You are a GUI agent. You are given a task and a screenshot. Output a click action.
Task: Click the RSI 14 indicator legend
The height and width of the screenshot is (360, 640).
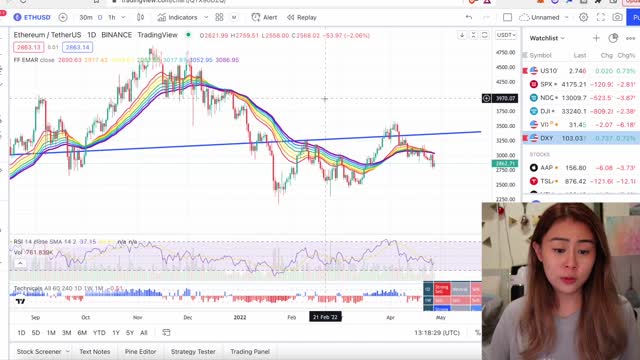point(44,242)
